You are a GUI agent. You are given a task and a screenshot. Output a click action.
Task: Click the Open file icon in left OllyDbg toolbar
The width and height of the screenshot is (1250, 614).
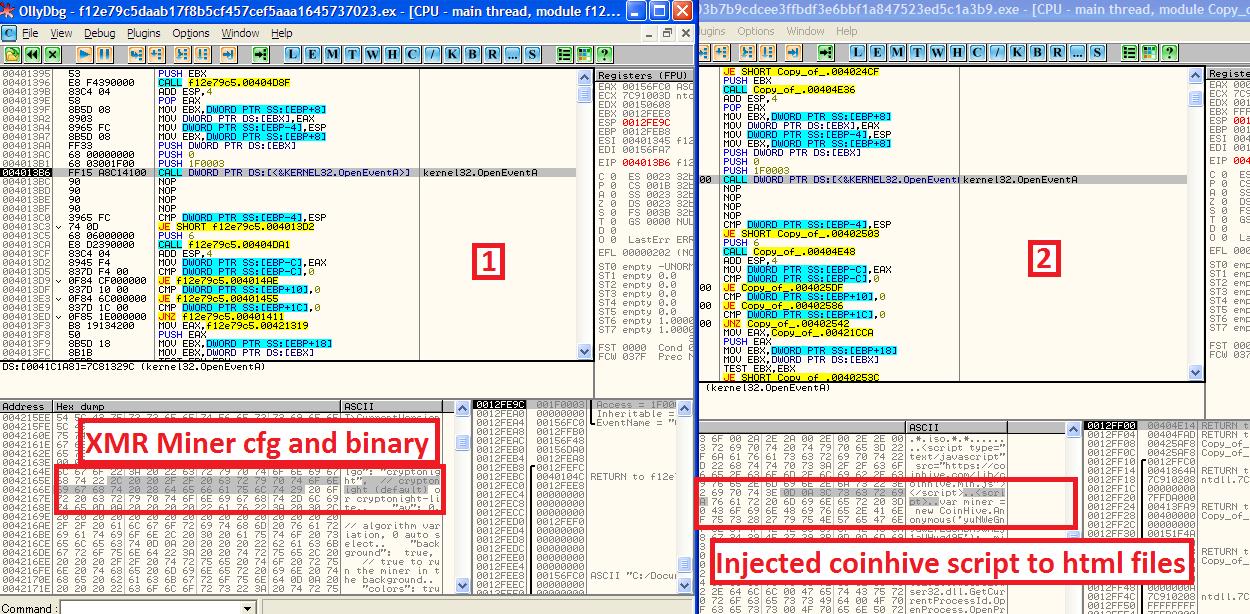click(x=11, y=53)
